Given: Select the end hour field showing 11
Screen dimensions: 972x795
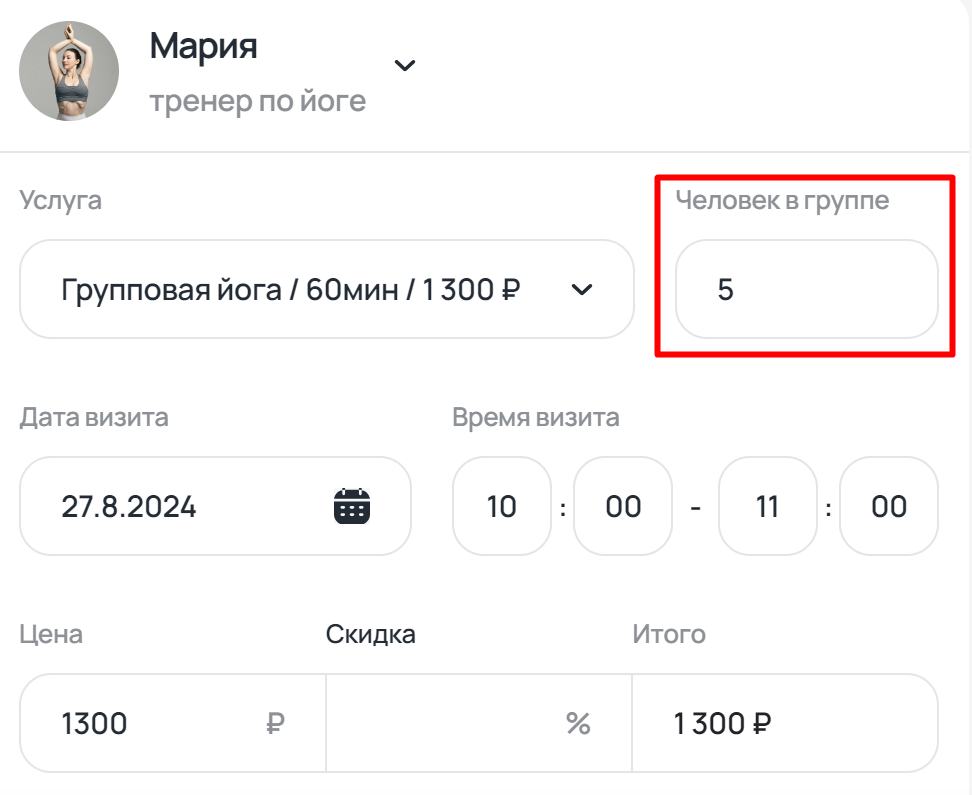Looking at the screenshot, I should click(x=767, y=506).
